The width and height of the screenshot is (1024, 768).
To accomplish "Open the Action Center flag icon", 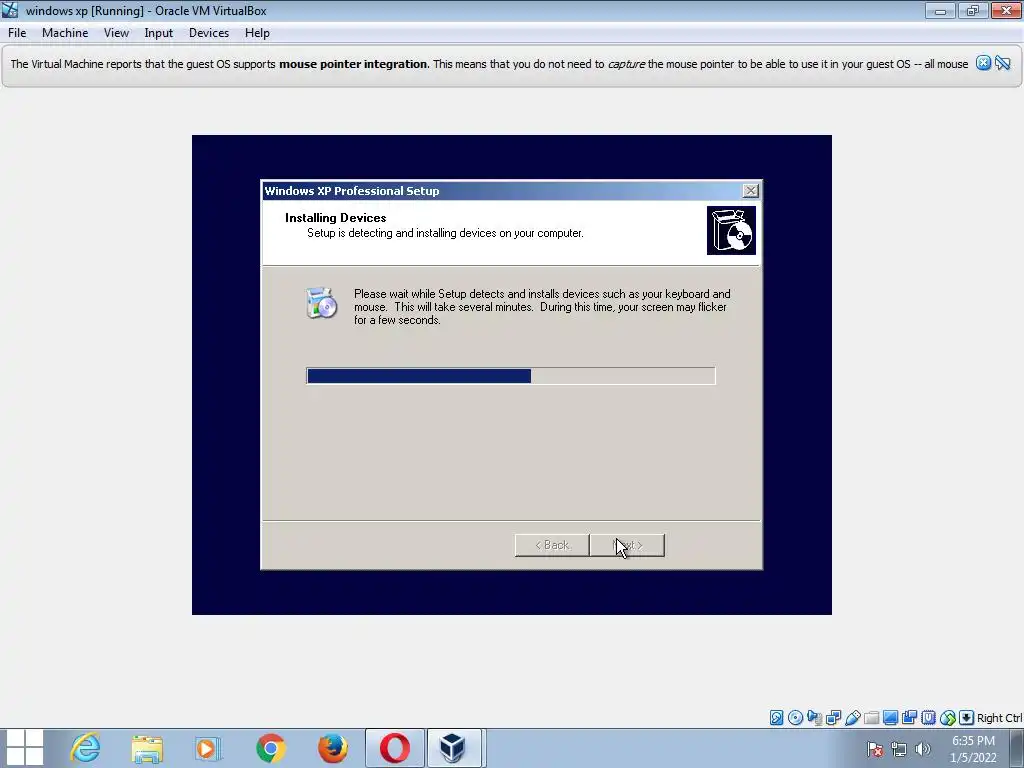I will pyautogui.click(x=875, y=749).
